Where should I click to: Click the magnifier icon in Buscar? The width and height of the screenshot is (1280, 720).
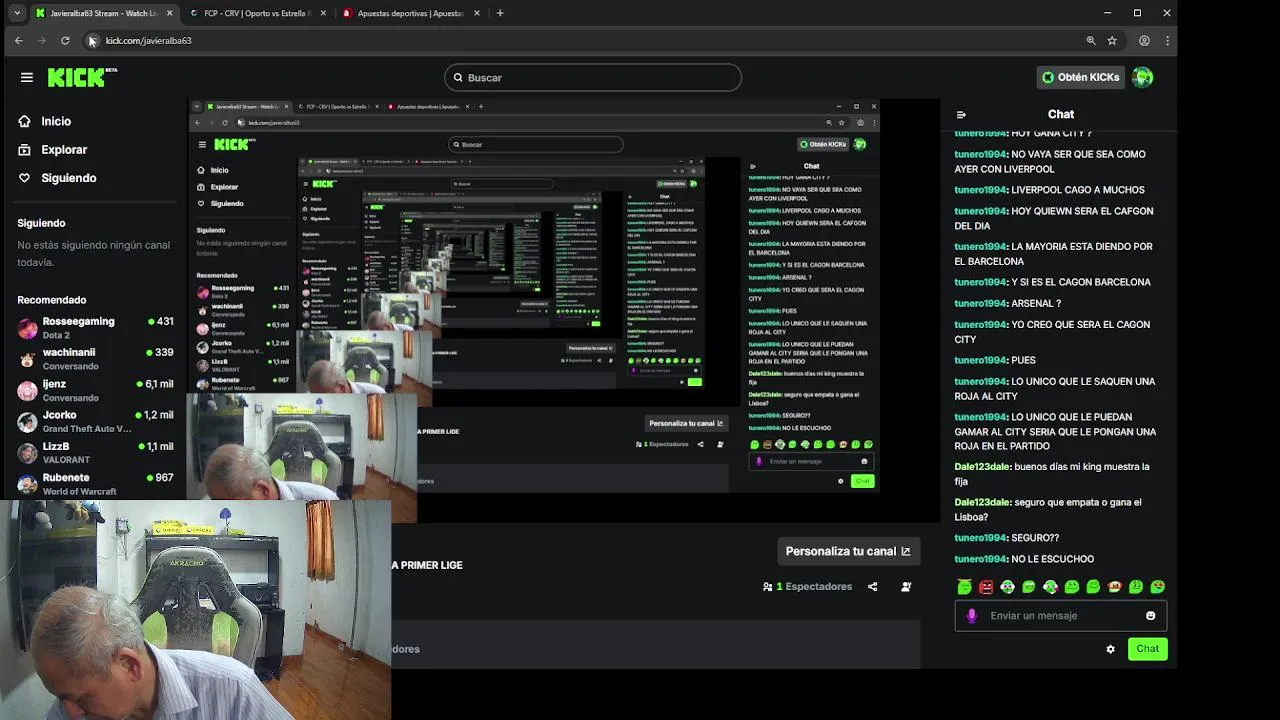pos(458,77)
